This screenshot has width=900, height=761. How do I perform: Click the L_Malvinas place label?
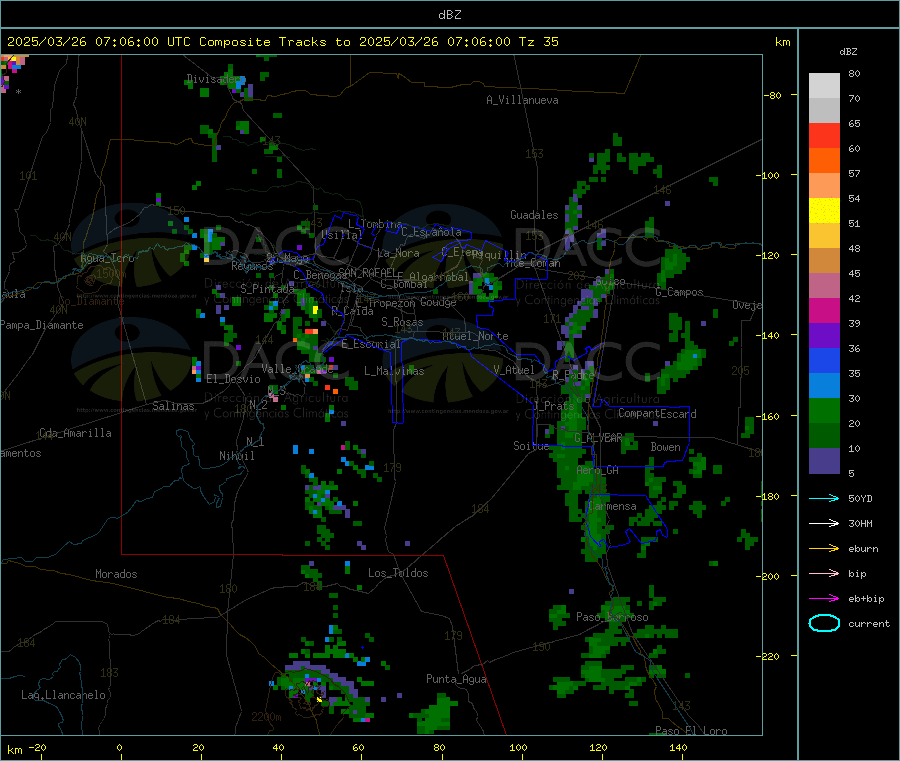click(394, 371)
